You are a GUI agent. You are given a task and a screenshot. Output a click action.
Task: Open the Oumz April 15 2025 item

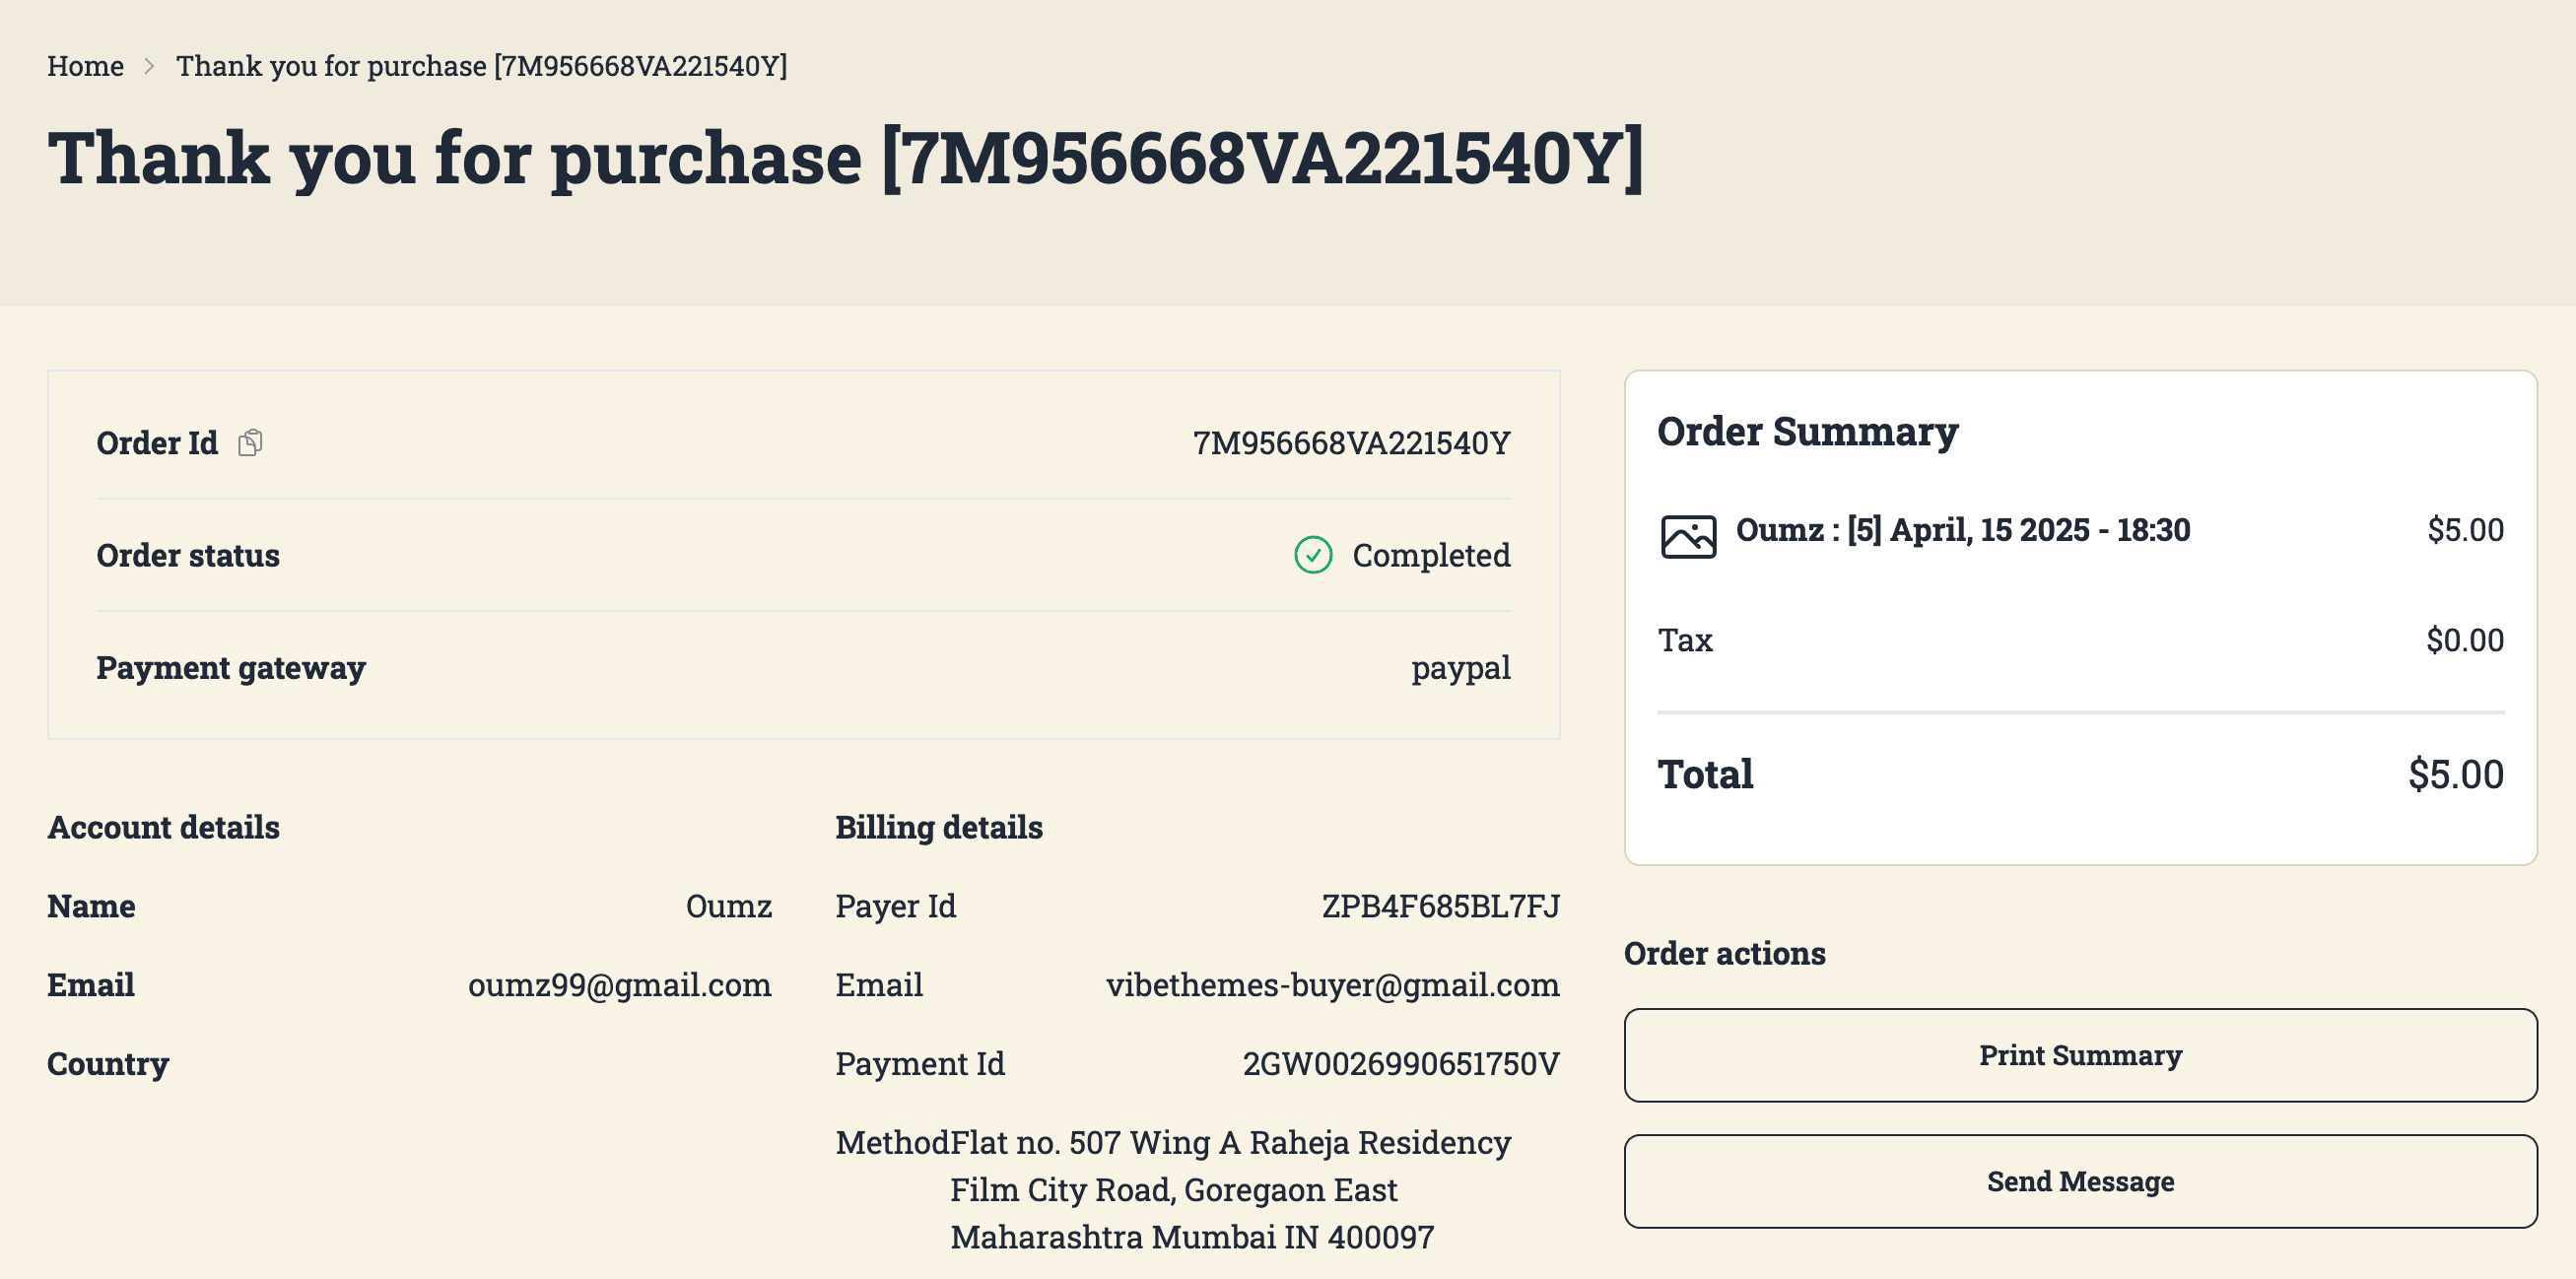click(1962, 530)
